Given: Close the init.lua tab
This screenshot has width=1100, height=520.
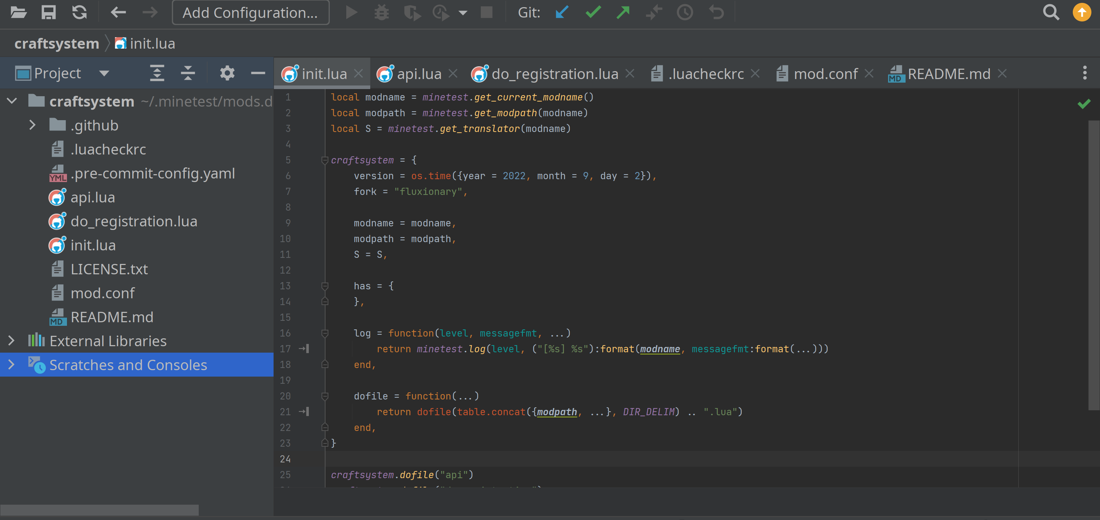Looking at the screenshot, I should [358, 74].
